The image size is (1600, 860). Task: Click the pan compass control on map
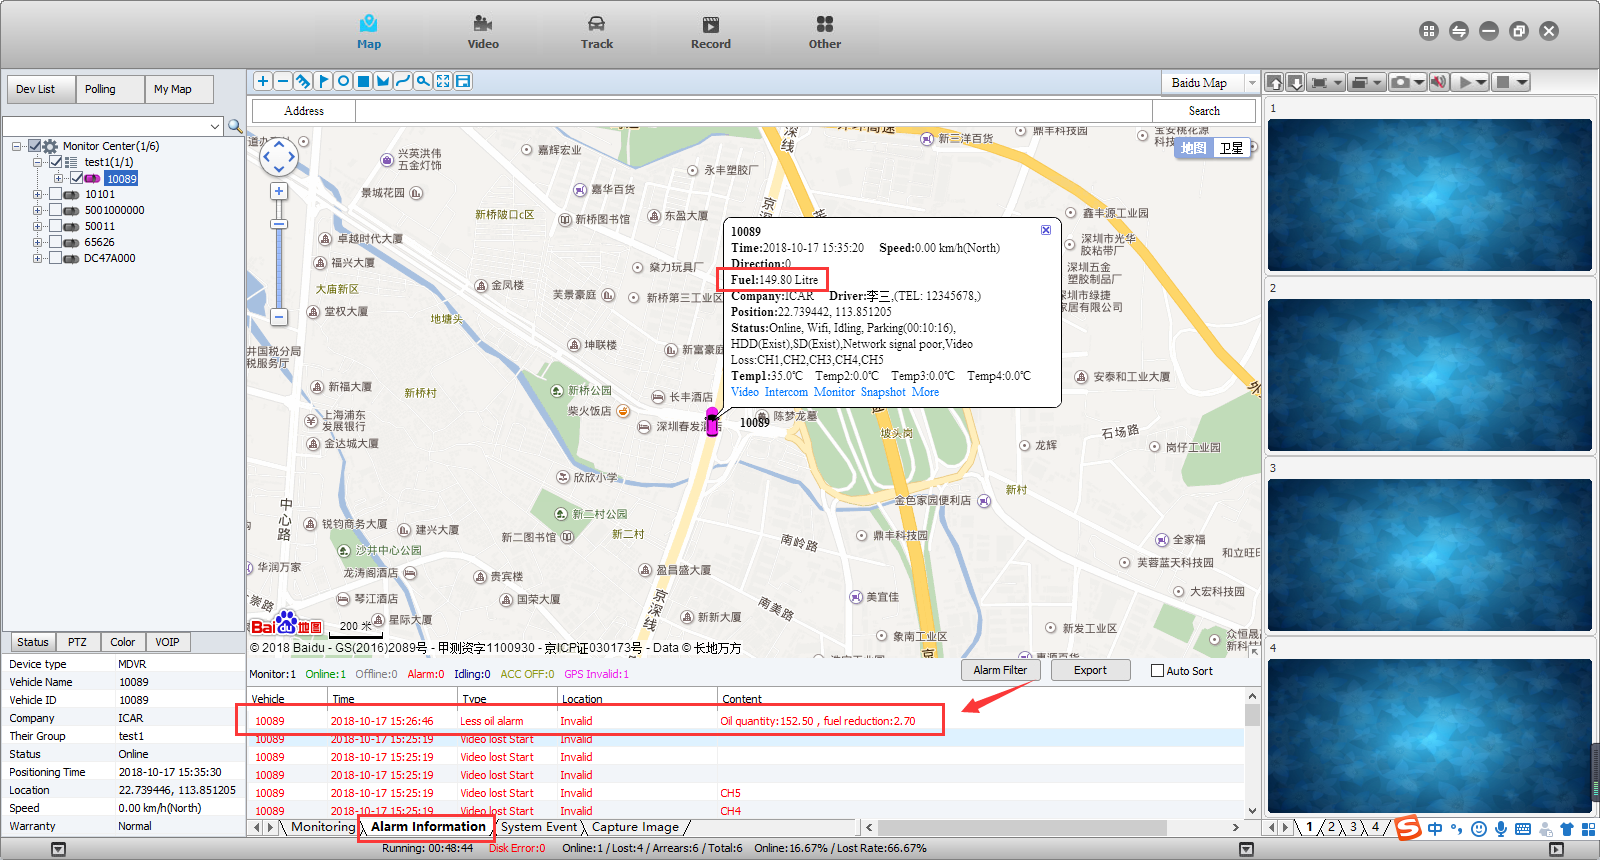(x=279, y=156)
